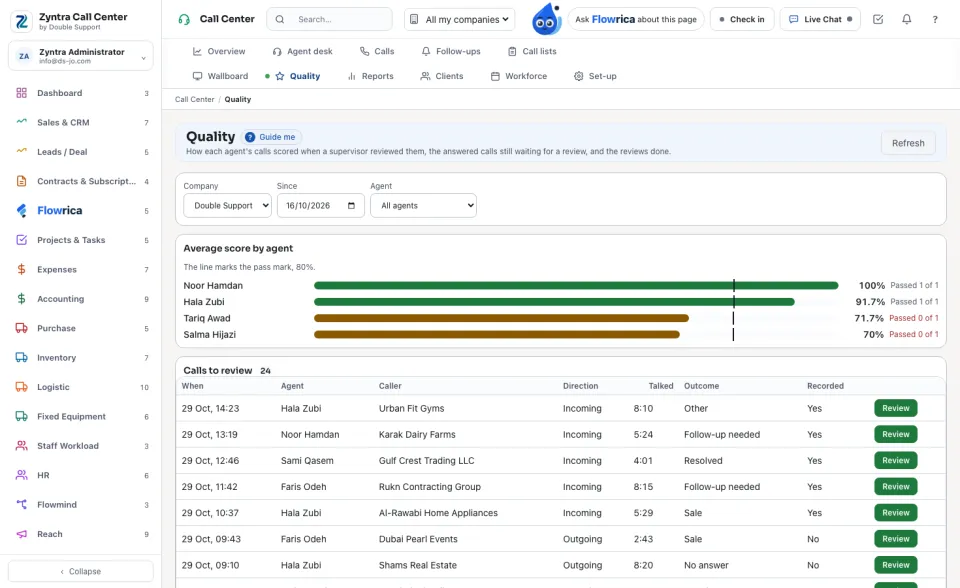960x588 pixels.
Task: Click the Reach megaphone icon
Action: (21, 534)
